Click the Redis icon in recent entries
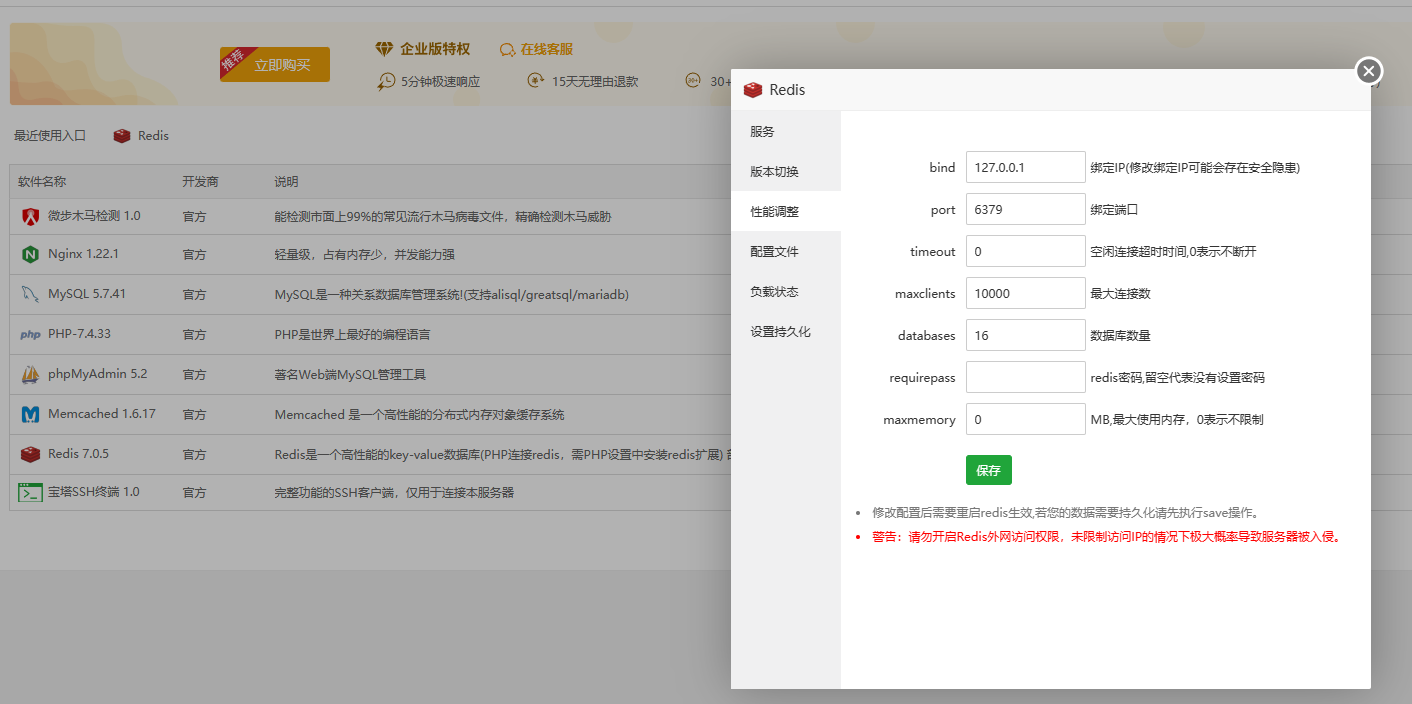1412x704 pixels. click(x=122, y=136)
